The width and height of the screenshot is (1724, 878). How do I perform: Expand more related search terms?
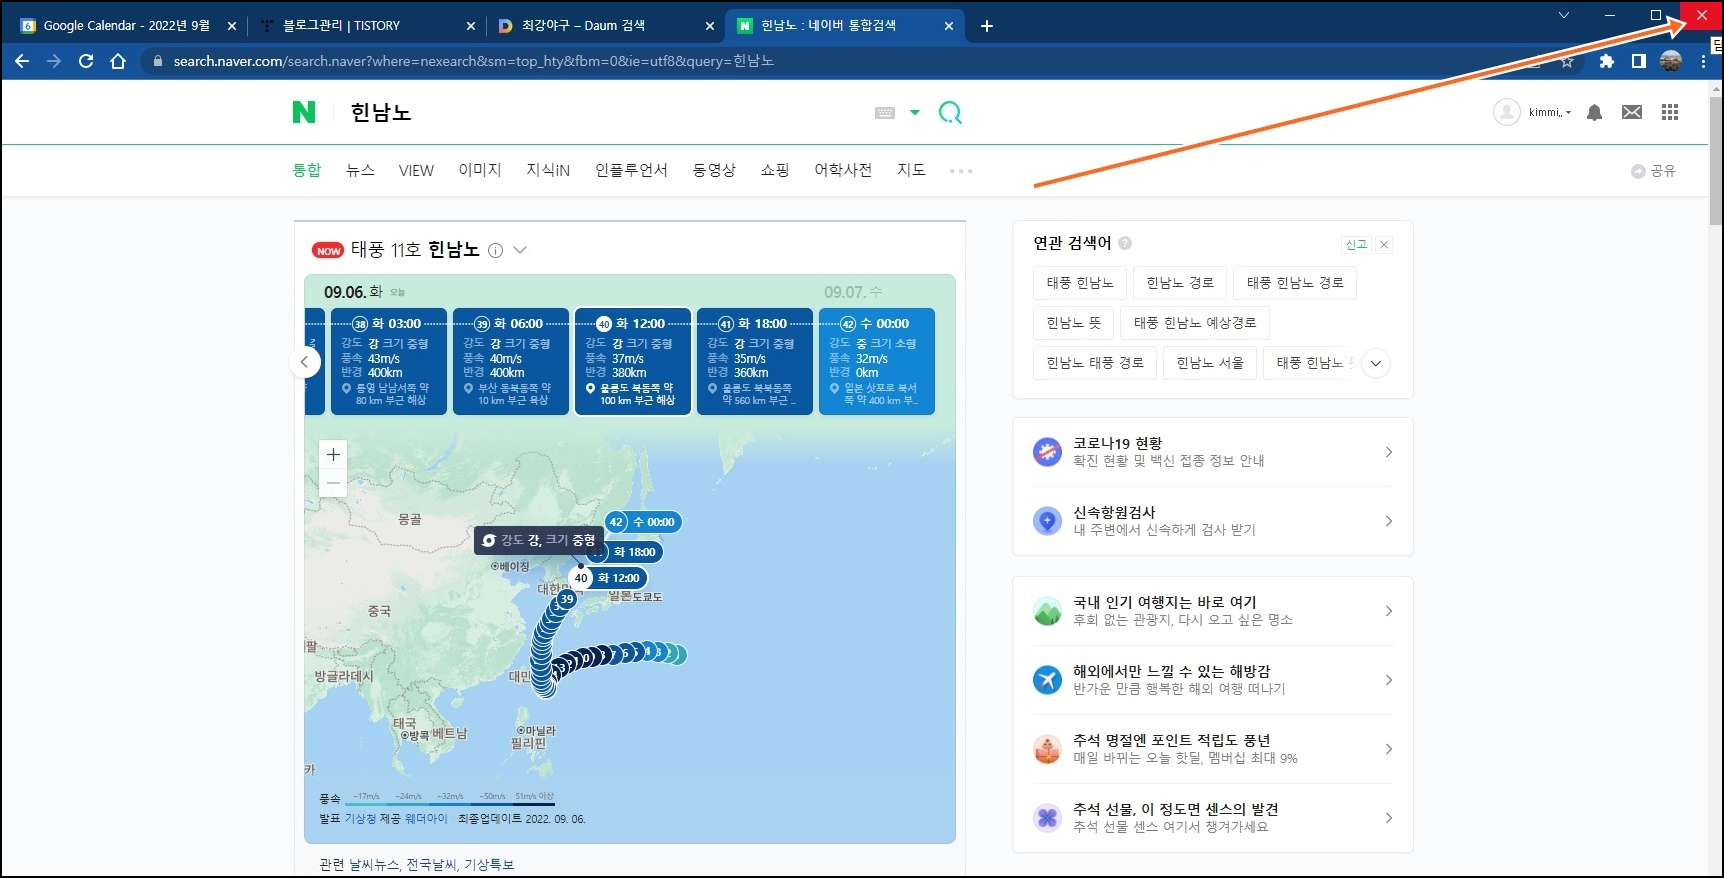(1376, 363)
